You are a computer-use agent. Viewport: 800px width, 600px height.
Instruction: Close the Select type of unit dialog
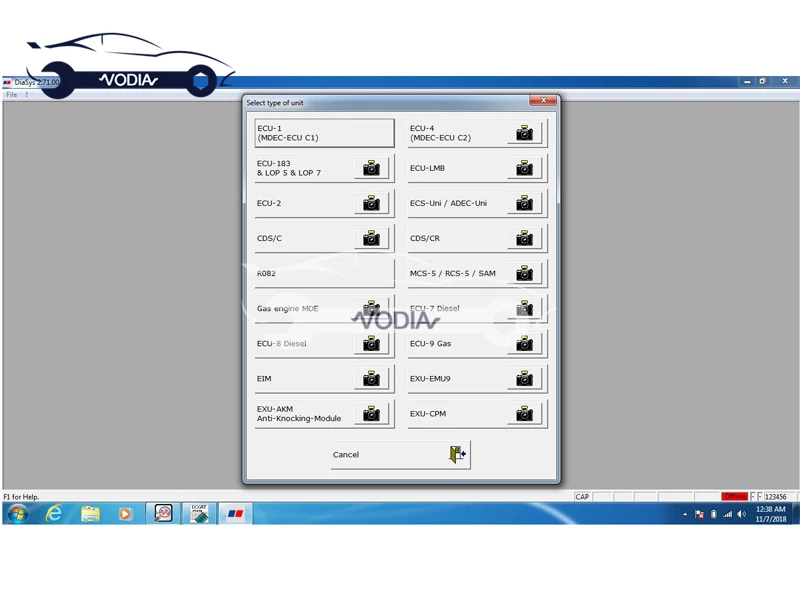coord(543,101)
